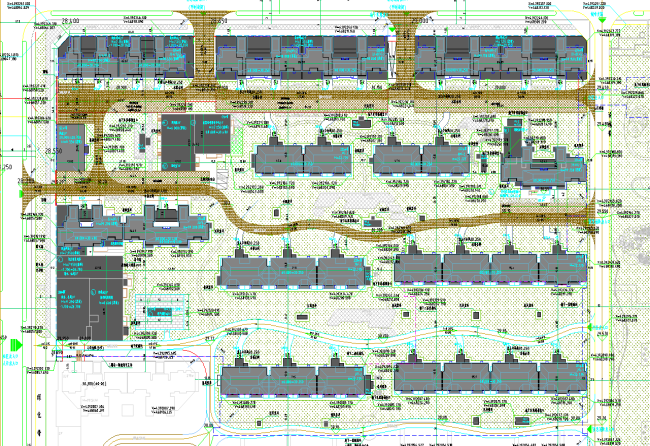The image size is (650, 446).
Task: Pick the elevation label 28.100
Action: [x=70, y=20]
